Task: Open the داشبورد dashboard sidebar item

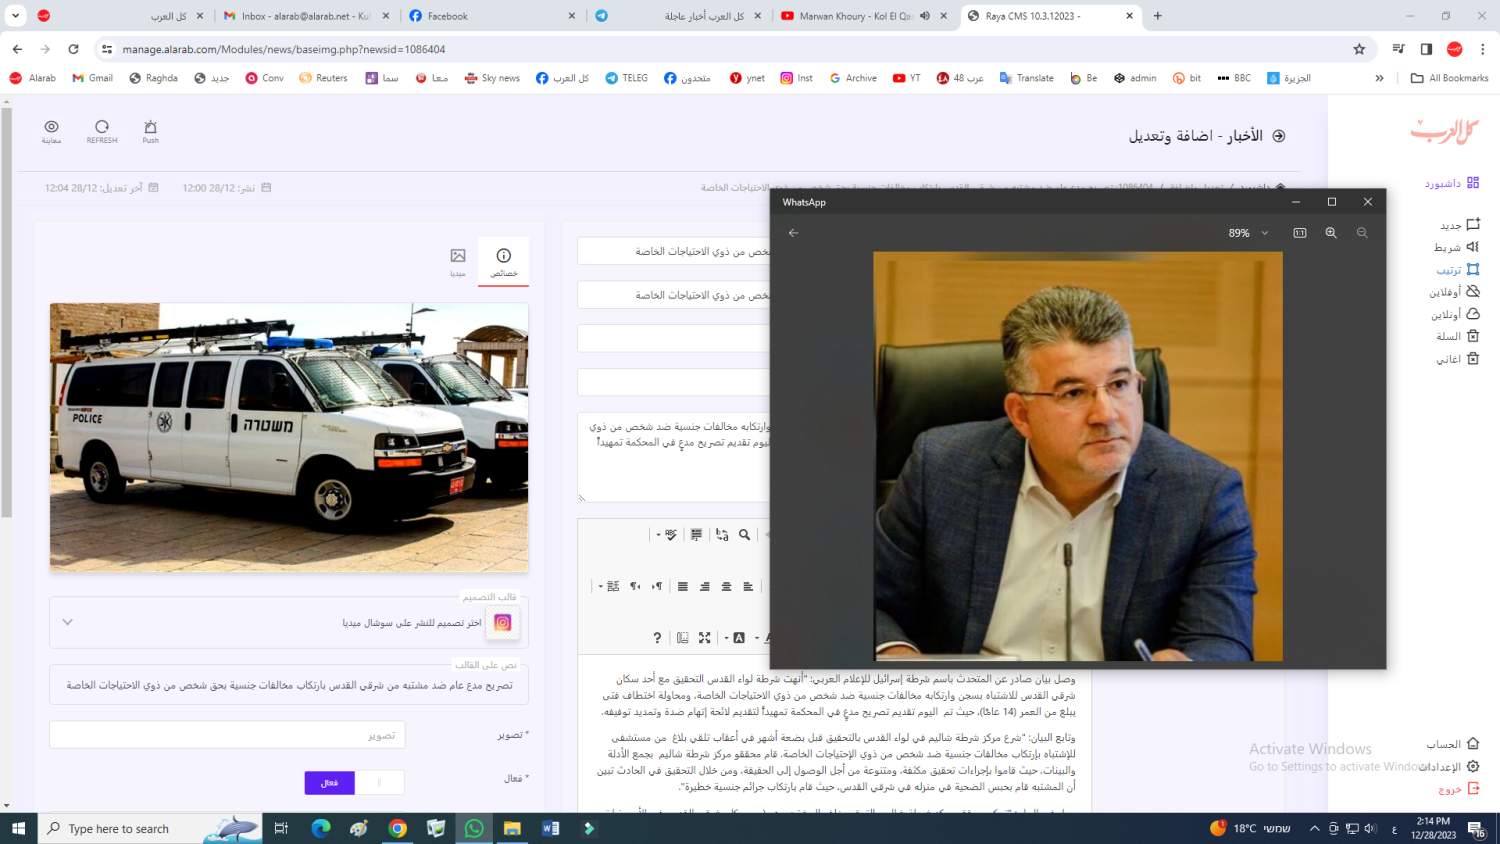Action: tap(1452, 183)
